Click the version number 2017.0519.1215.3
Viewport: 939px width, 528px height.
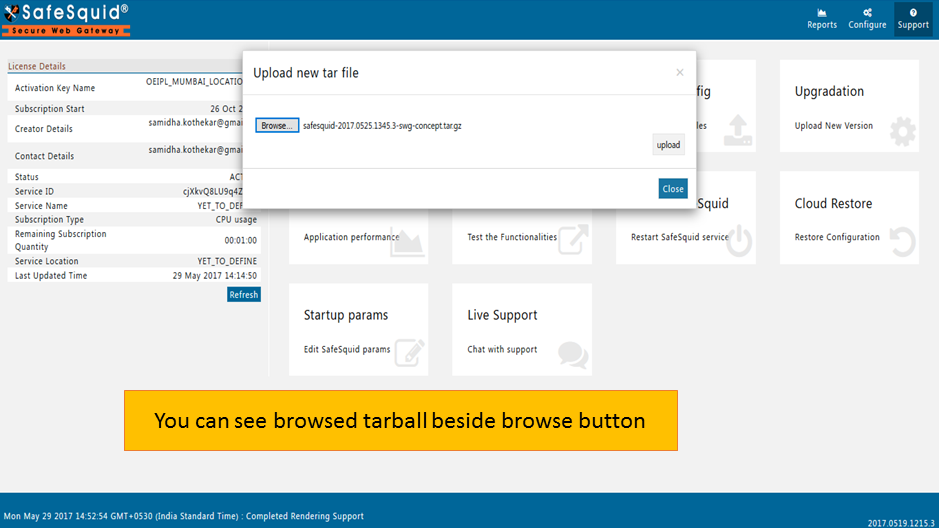[901, 523]
